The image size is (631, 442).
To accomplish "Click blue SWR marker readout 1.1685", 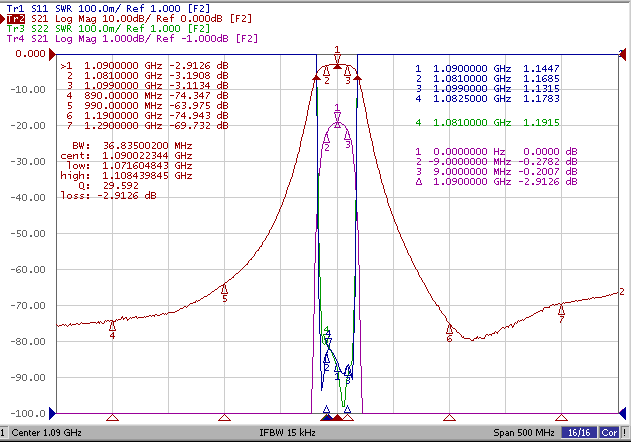I will pyautogui.click(x=487, y=79).
